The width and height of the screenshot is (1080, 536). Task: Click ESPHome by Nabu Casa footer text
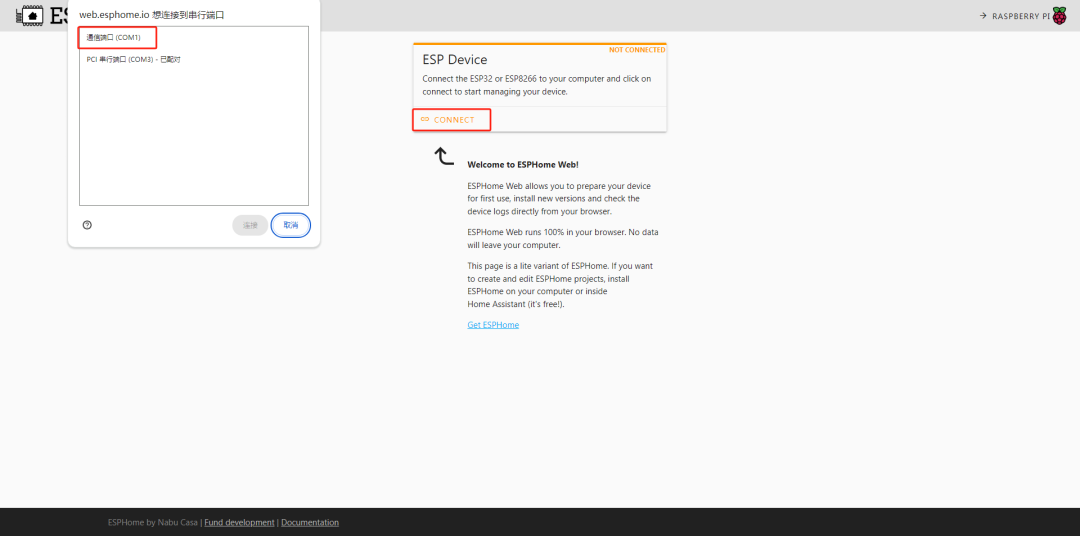pyautogui.click(x=154, y=522)
